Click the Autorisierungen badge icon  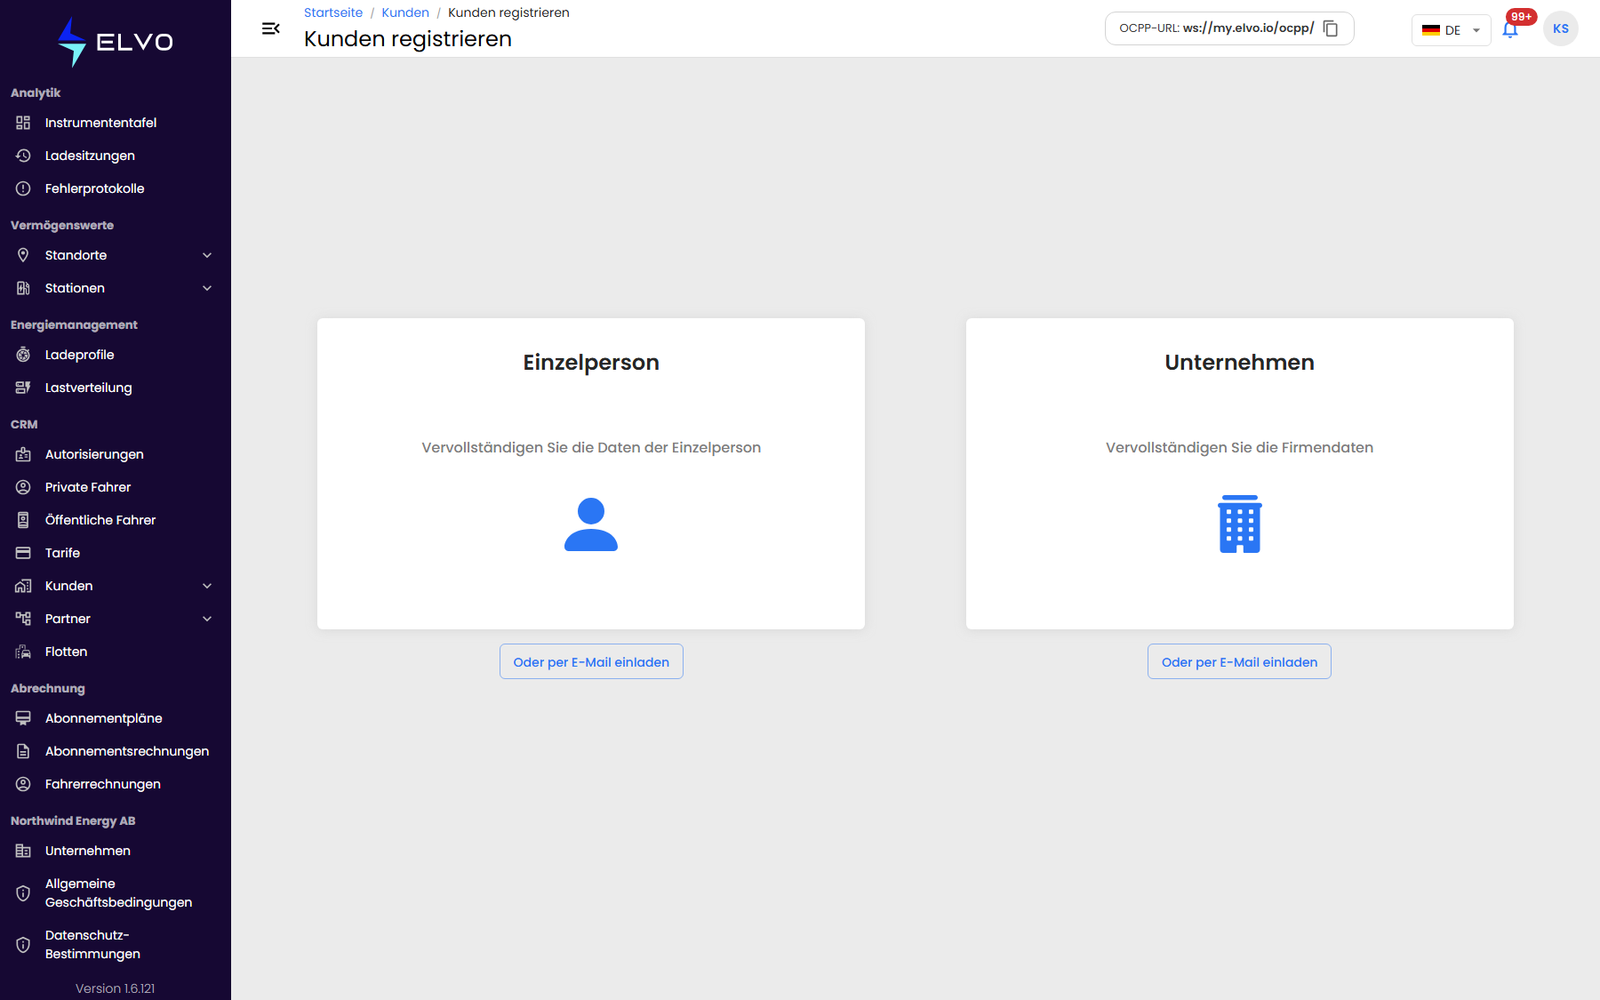point(23,454)
